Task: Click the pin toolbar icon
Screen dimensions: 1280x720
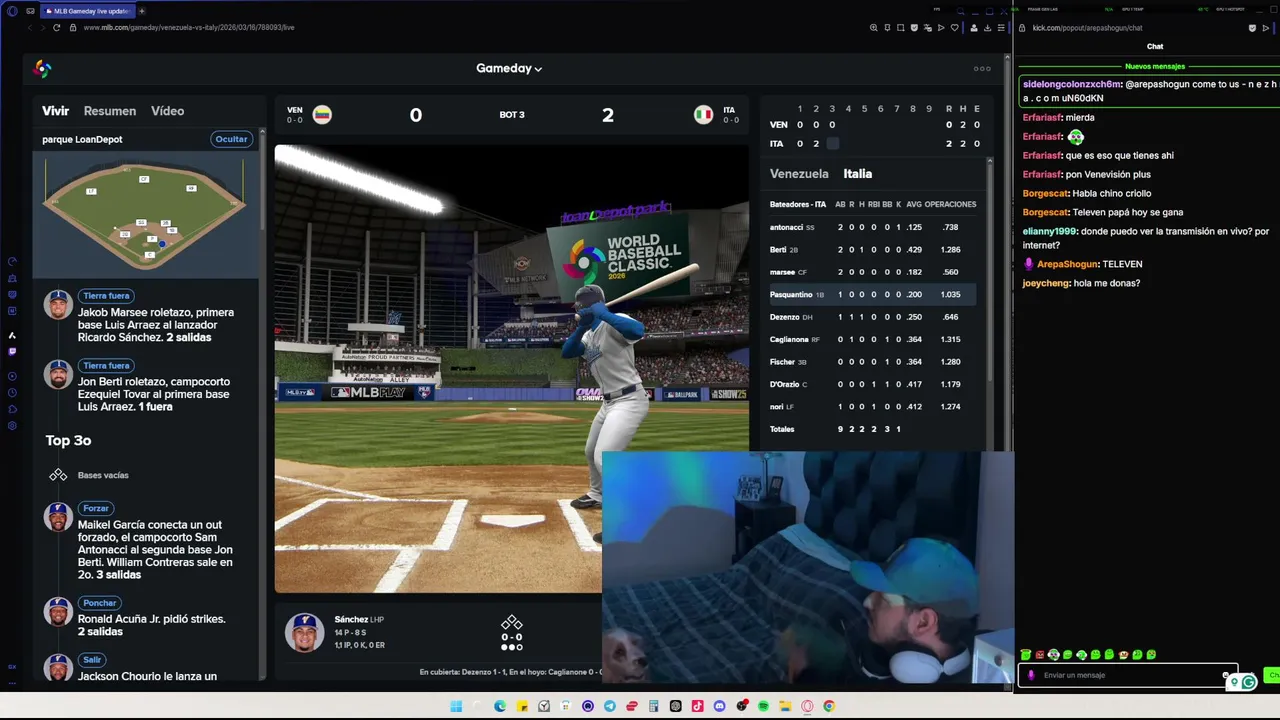Action: [x=887, y=28]
